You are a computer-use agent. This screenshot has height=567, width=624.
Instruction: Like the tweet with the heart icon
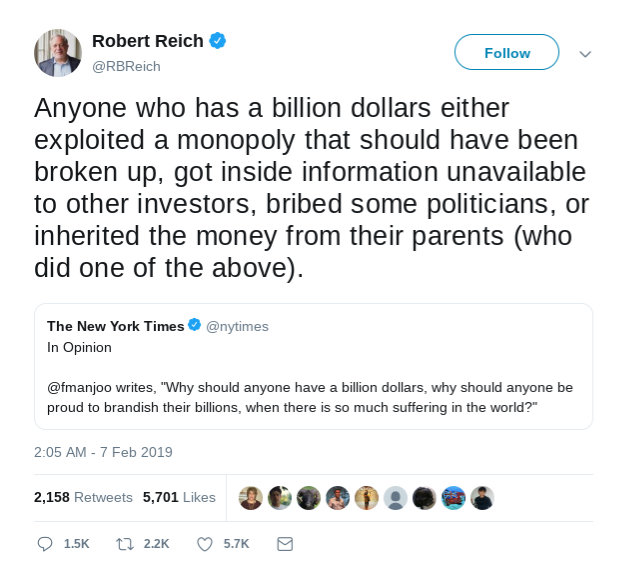click(205, 543)
